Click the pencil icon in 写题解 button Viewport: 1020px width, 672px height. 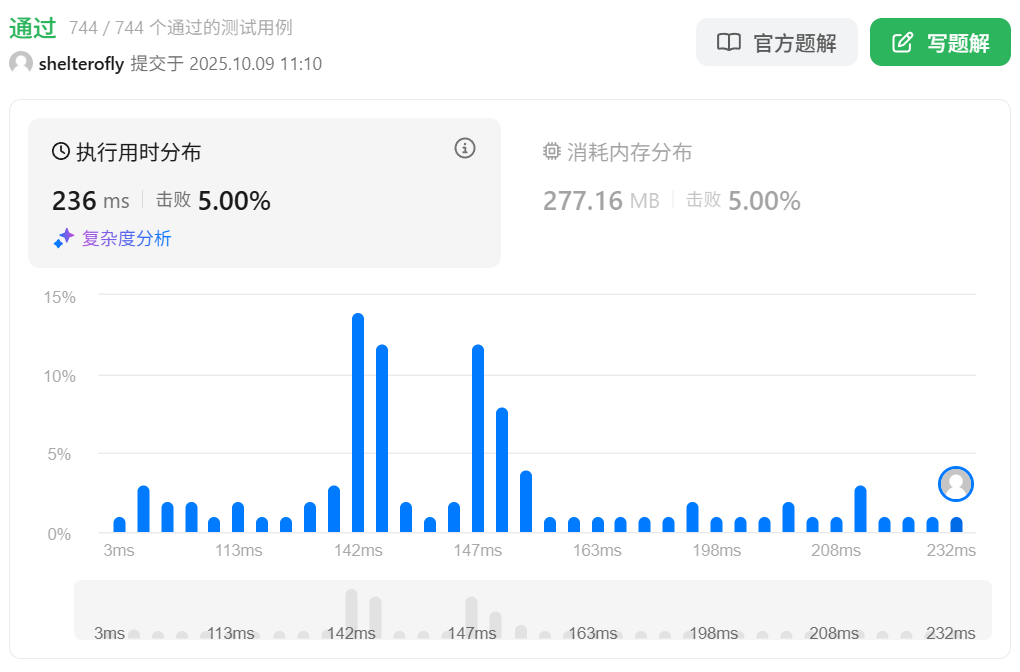coord(902,43)
